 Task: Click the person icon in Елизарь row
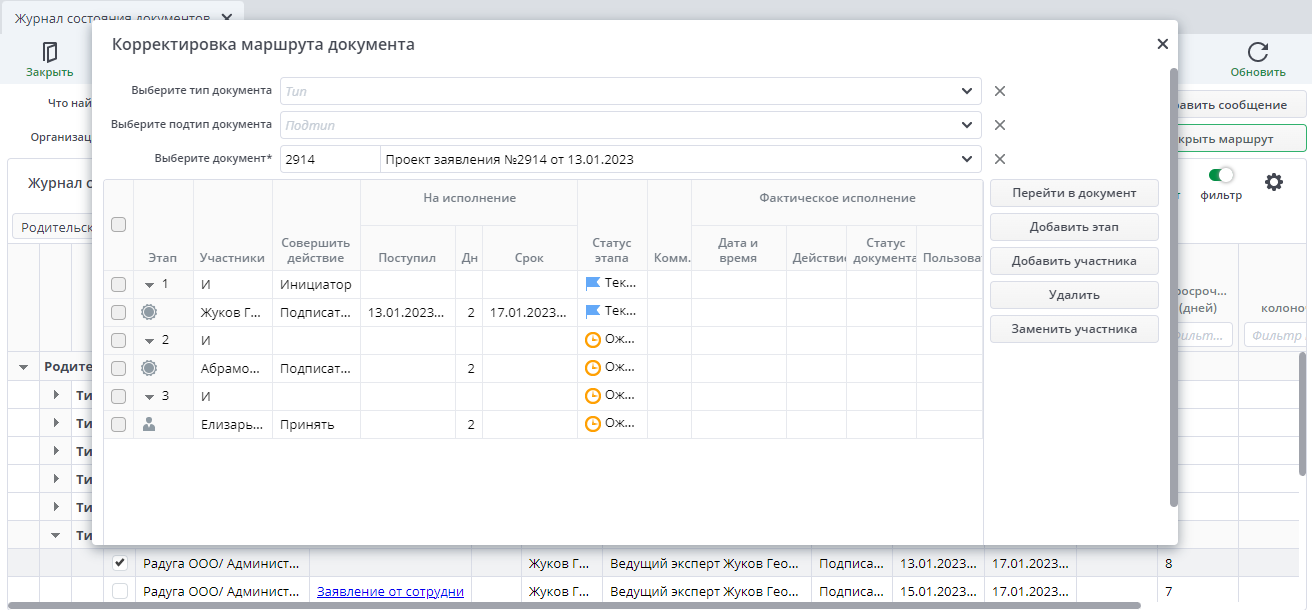(149, 424)
